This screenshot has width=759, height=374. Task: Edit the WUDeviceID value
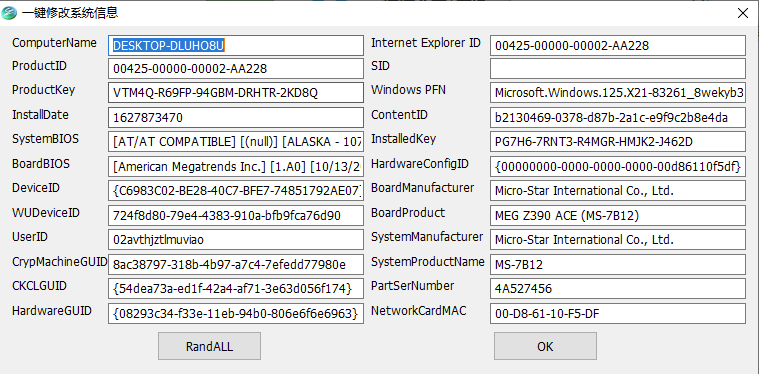click(236, 215)
